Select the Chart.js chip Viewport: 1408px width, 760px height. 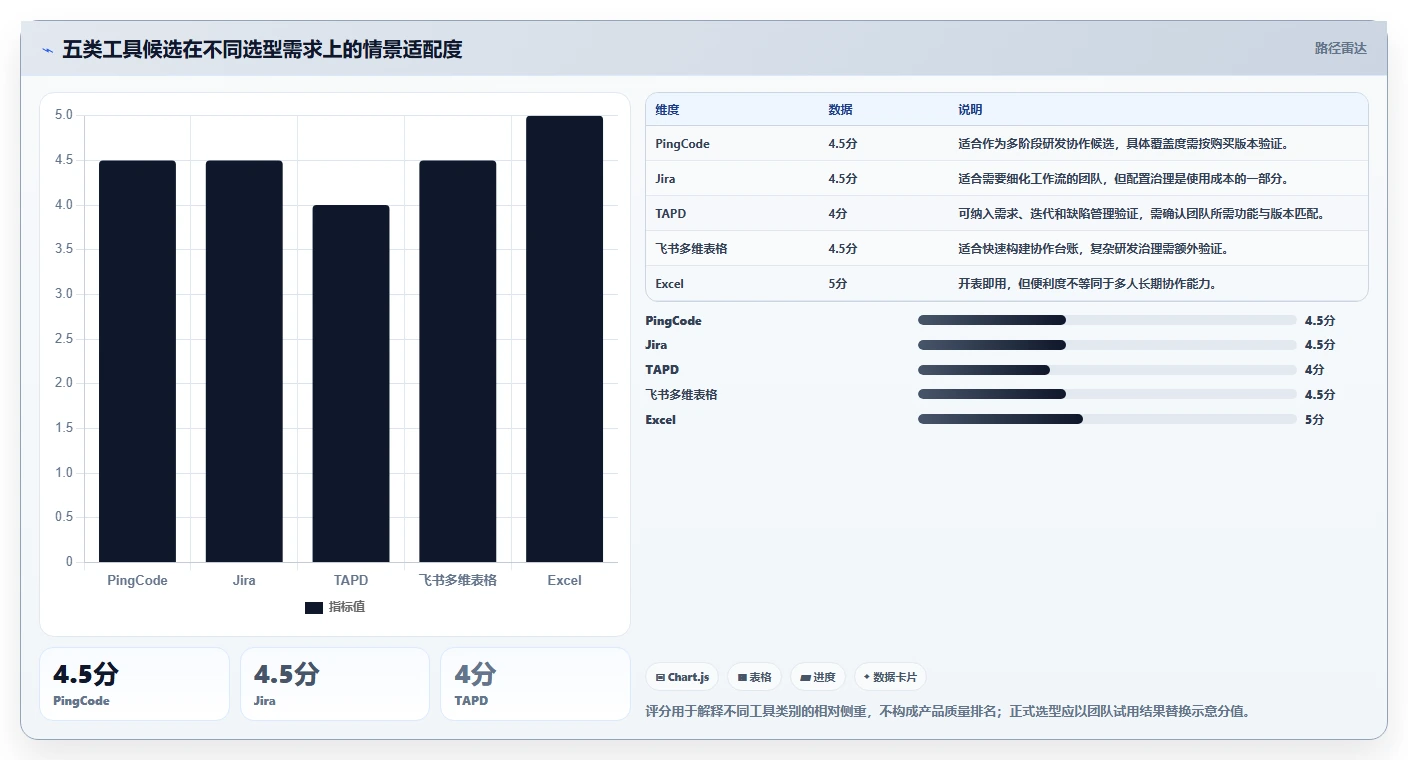point(682,677)
